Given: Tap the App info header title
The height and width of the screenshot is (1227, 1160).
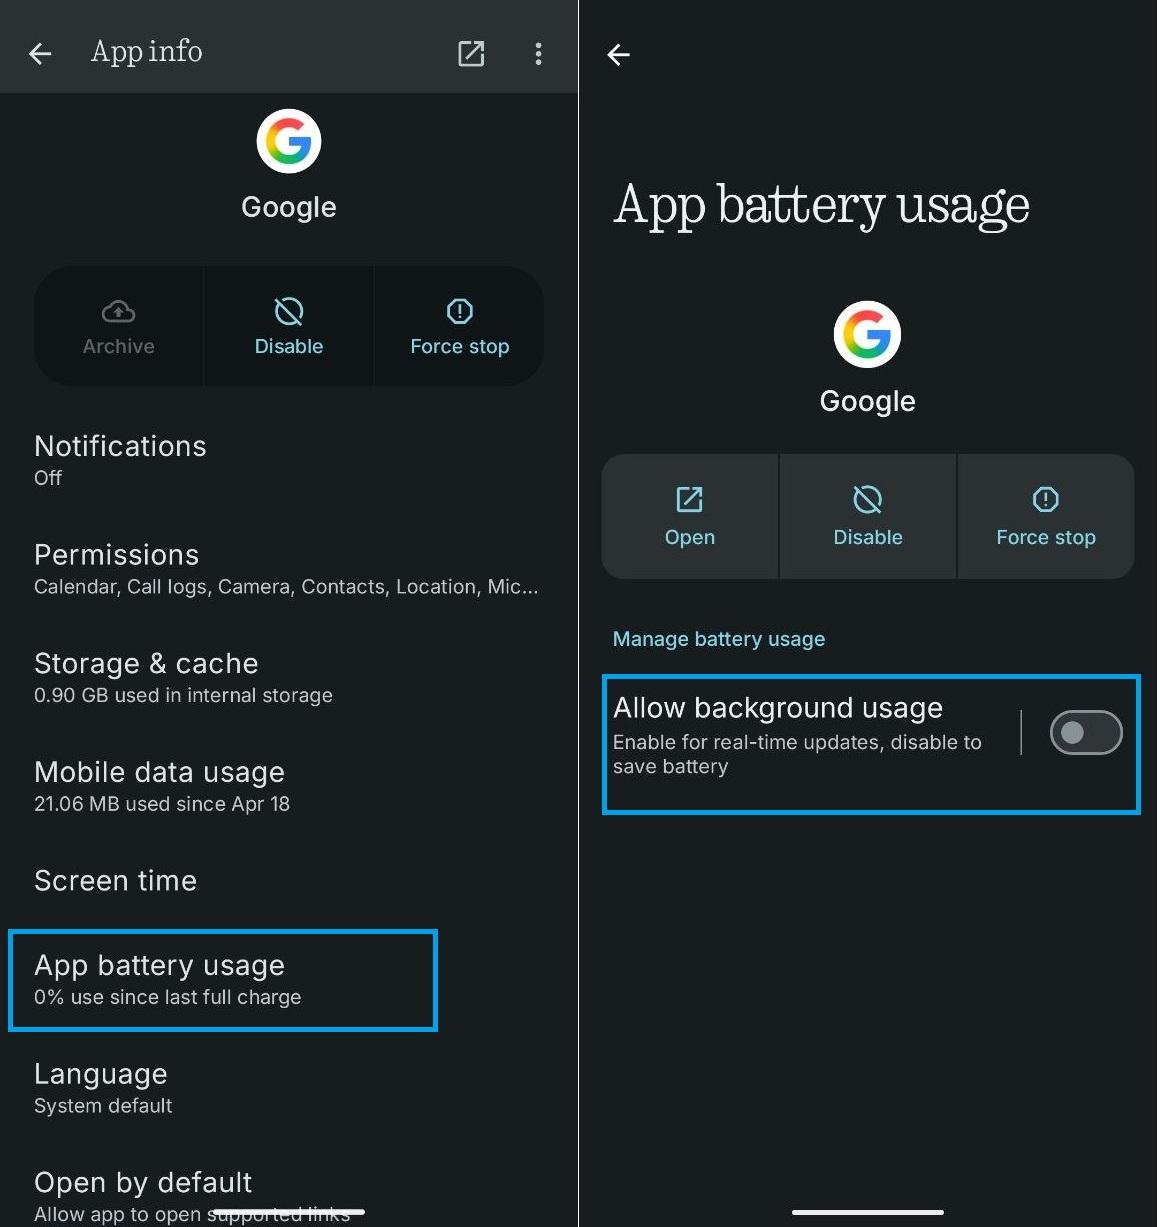Looking at the screenshot, I should [147, 52].
